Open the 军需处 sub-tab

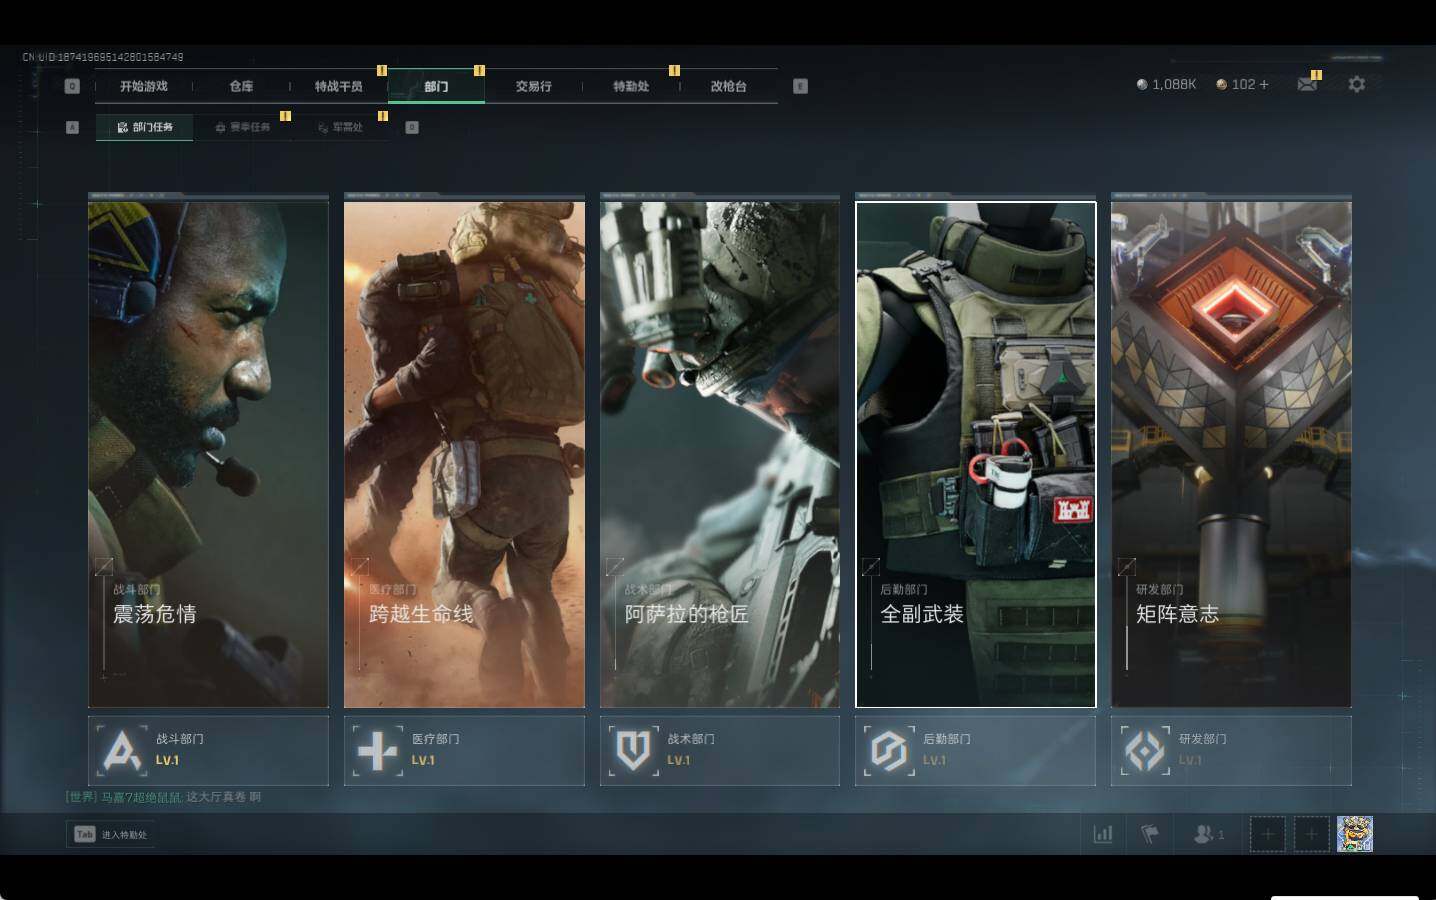coord(340,127)
